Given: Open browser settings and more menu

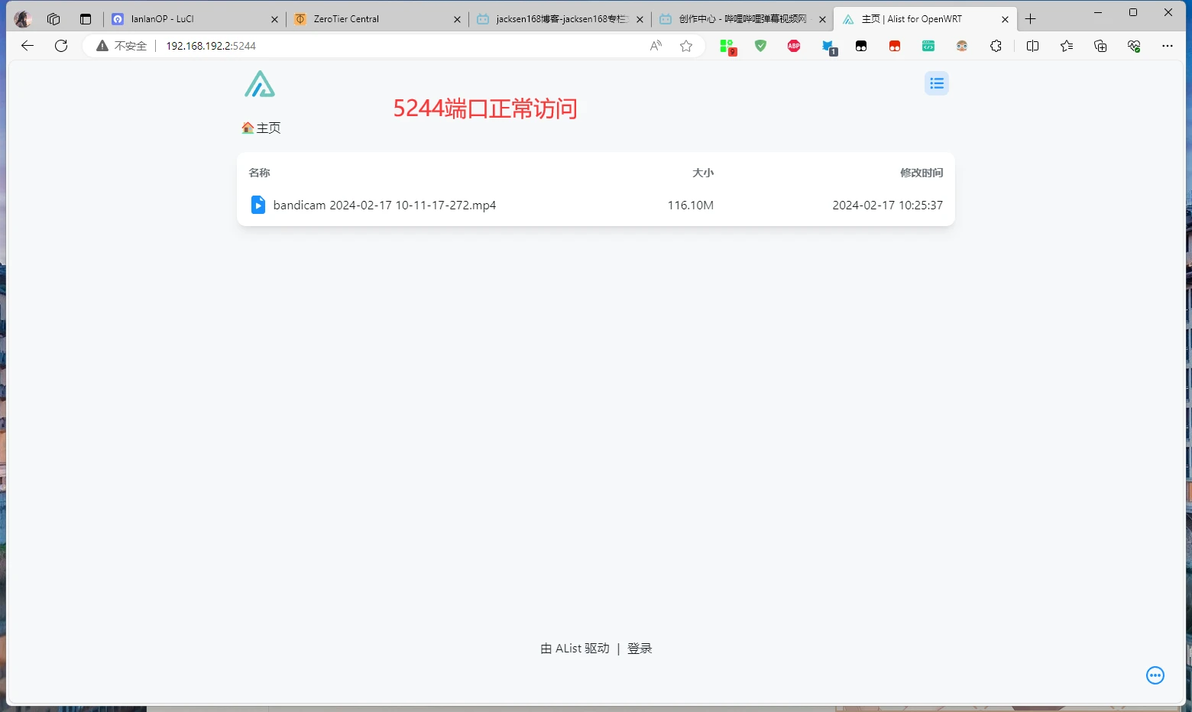Looking at the screenshot, I should point(1167,46).
